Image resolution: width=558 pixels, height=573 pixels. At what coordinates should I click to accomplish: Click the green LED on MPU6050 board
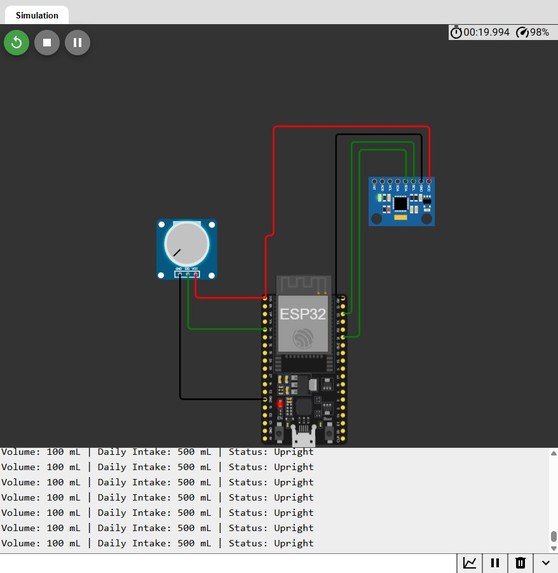[x=380, y=198]
